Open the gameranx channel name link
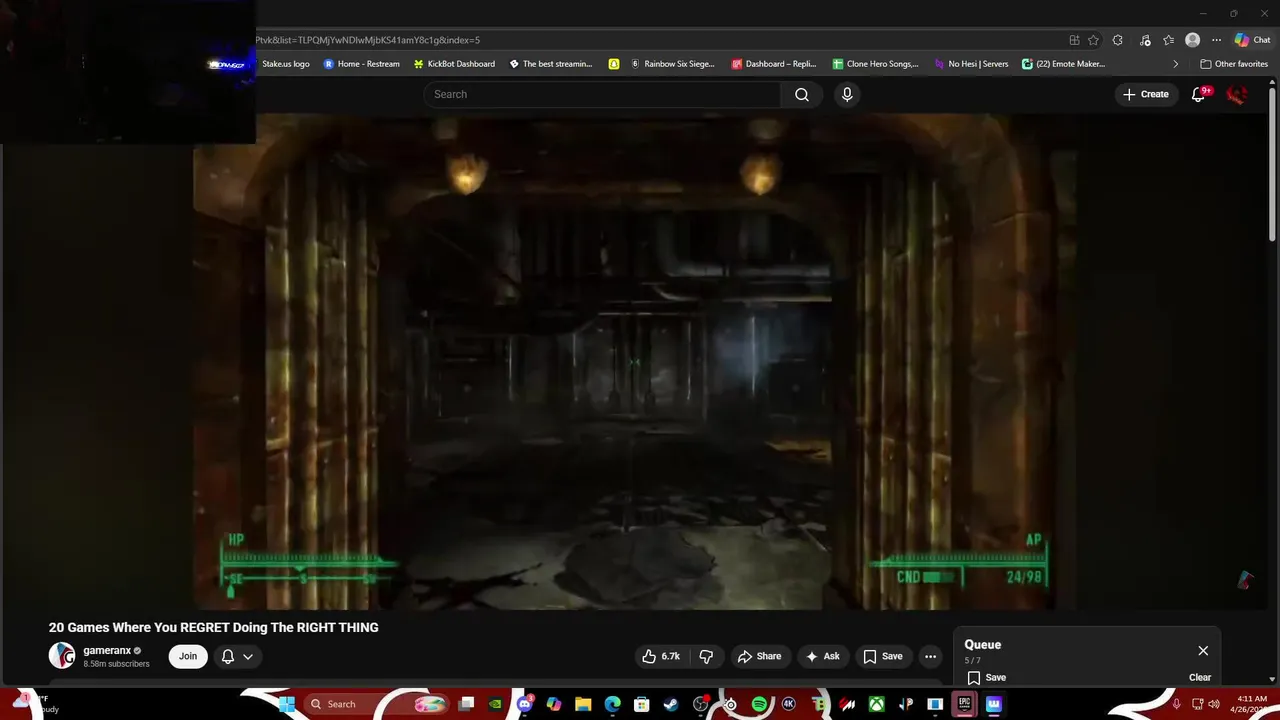This screenshot has width=1280, height=720. pos(107,650)
